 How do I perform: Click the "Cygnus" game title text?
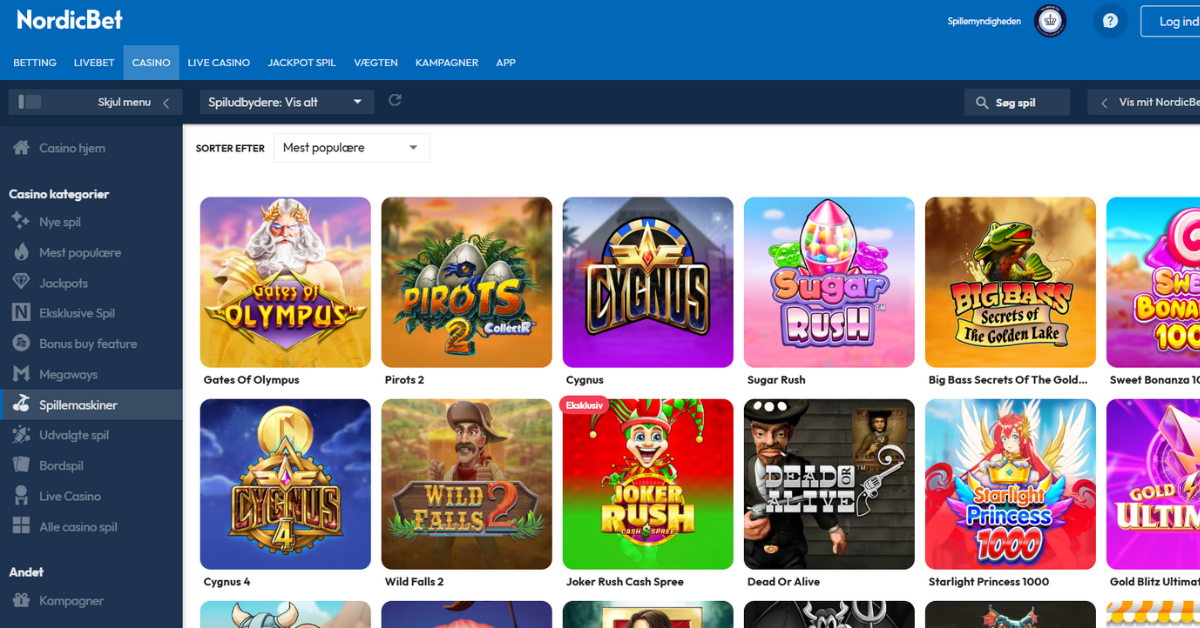585,380
